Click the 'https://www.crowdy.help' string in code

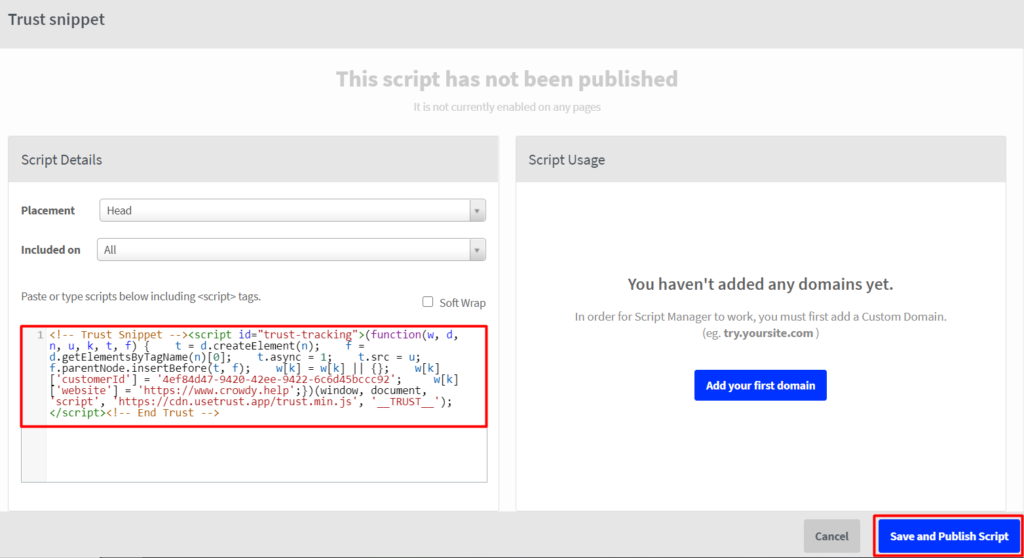click(217, 391)
